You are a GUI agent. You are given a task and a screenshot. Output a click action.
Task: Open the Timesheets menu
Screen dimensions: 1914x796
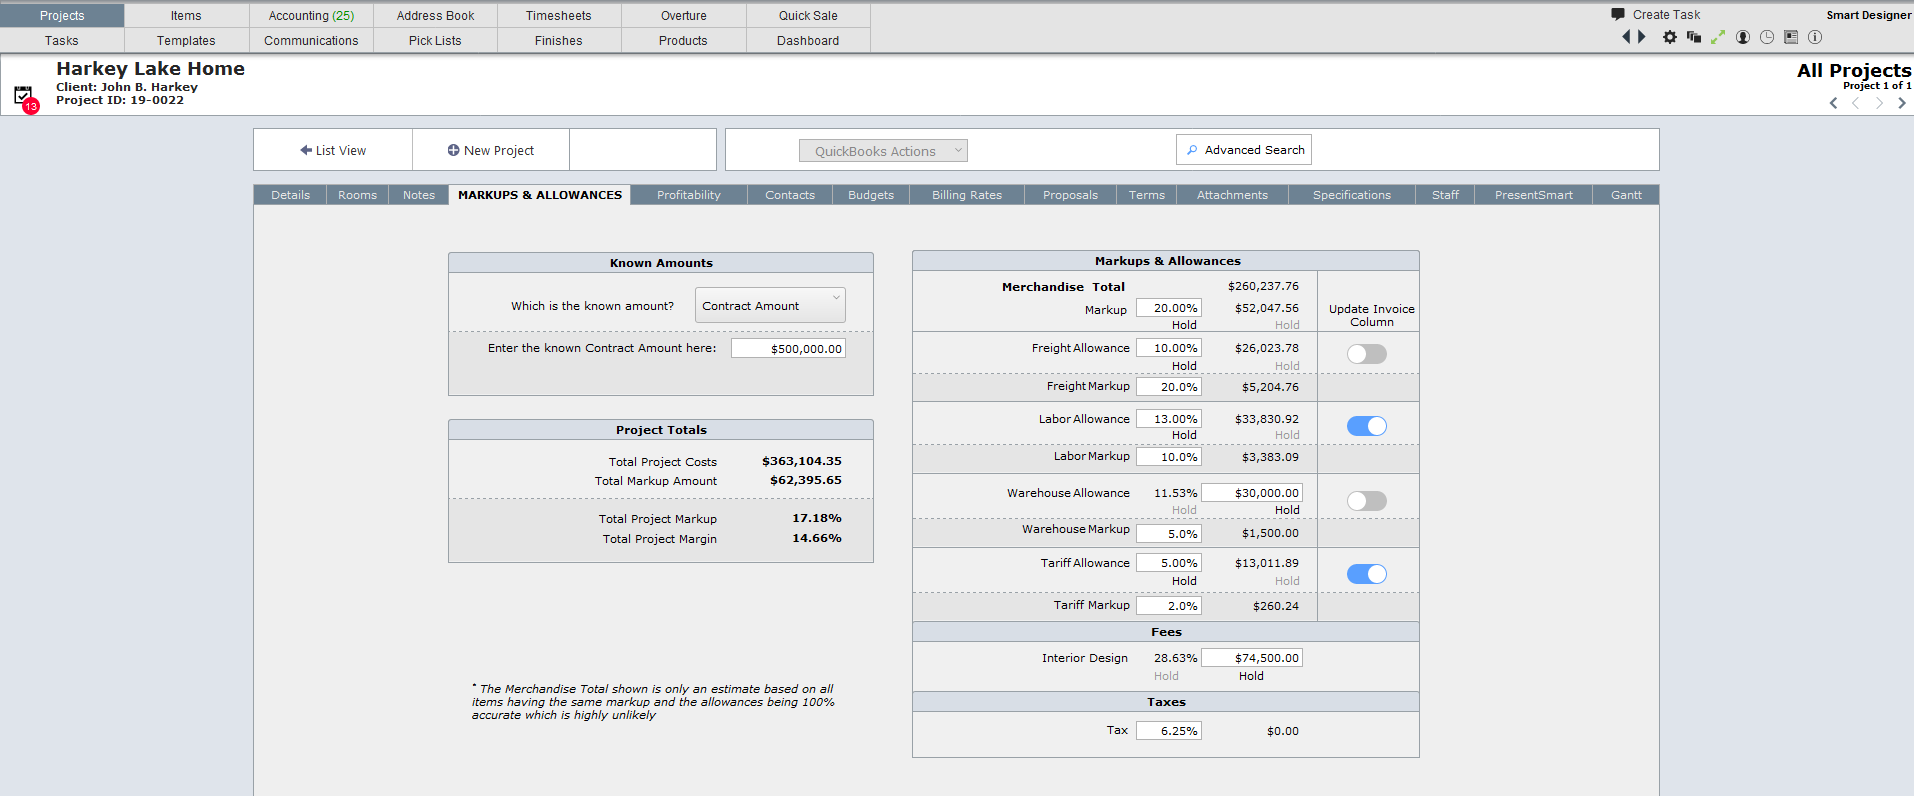[558, 15]
